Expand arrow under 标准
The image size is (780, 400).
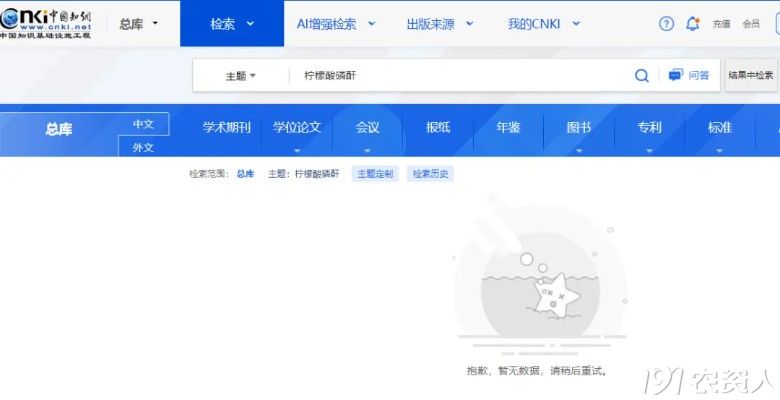pos(719,150)
